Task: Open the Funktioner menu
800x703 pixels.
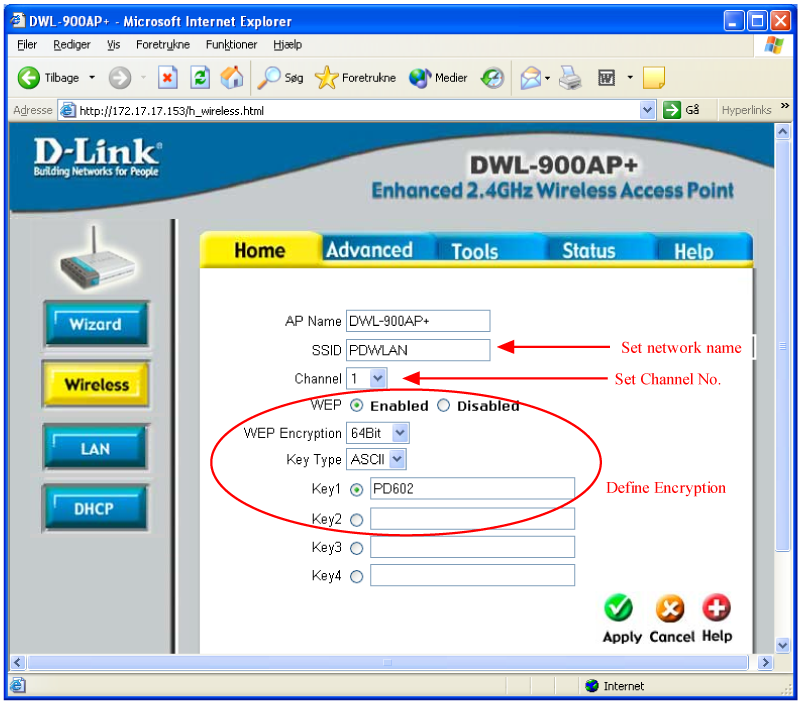Action: [232, 45]
